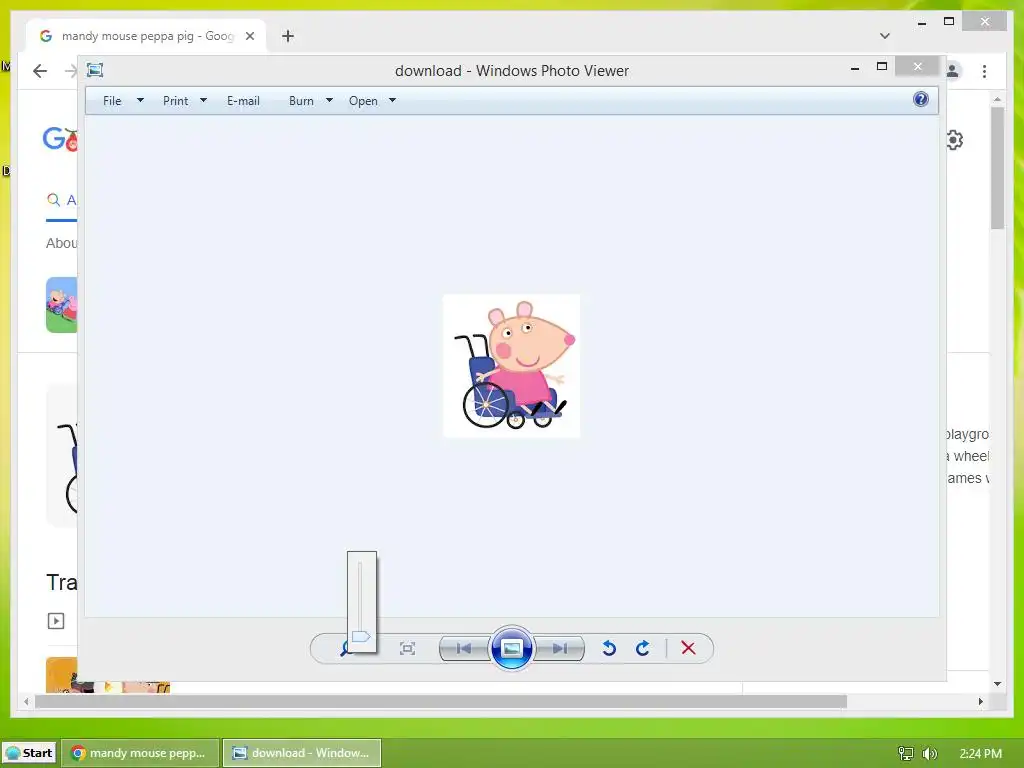Open Photo Viewer help icon
Screen dimensions: 1024x768
pos(921,99)
